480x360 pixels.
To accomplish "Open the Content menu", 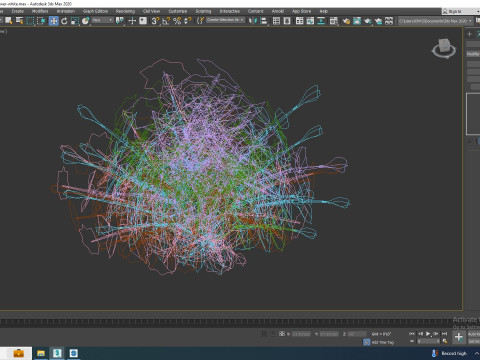I will click(255, 11).
